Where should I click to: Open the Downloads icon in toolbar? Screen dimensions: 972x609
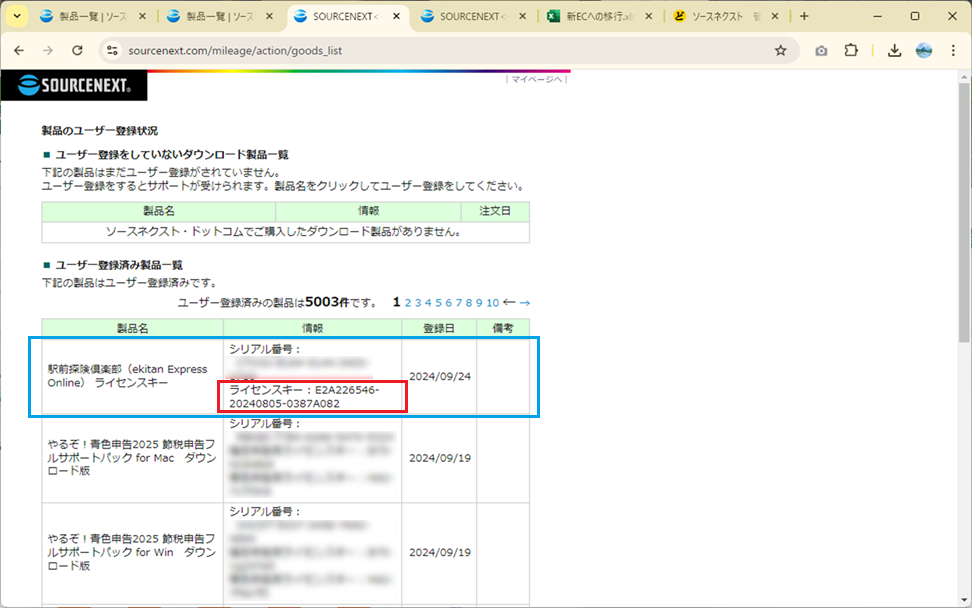[x=895, y=50]
